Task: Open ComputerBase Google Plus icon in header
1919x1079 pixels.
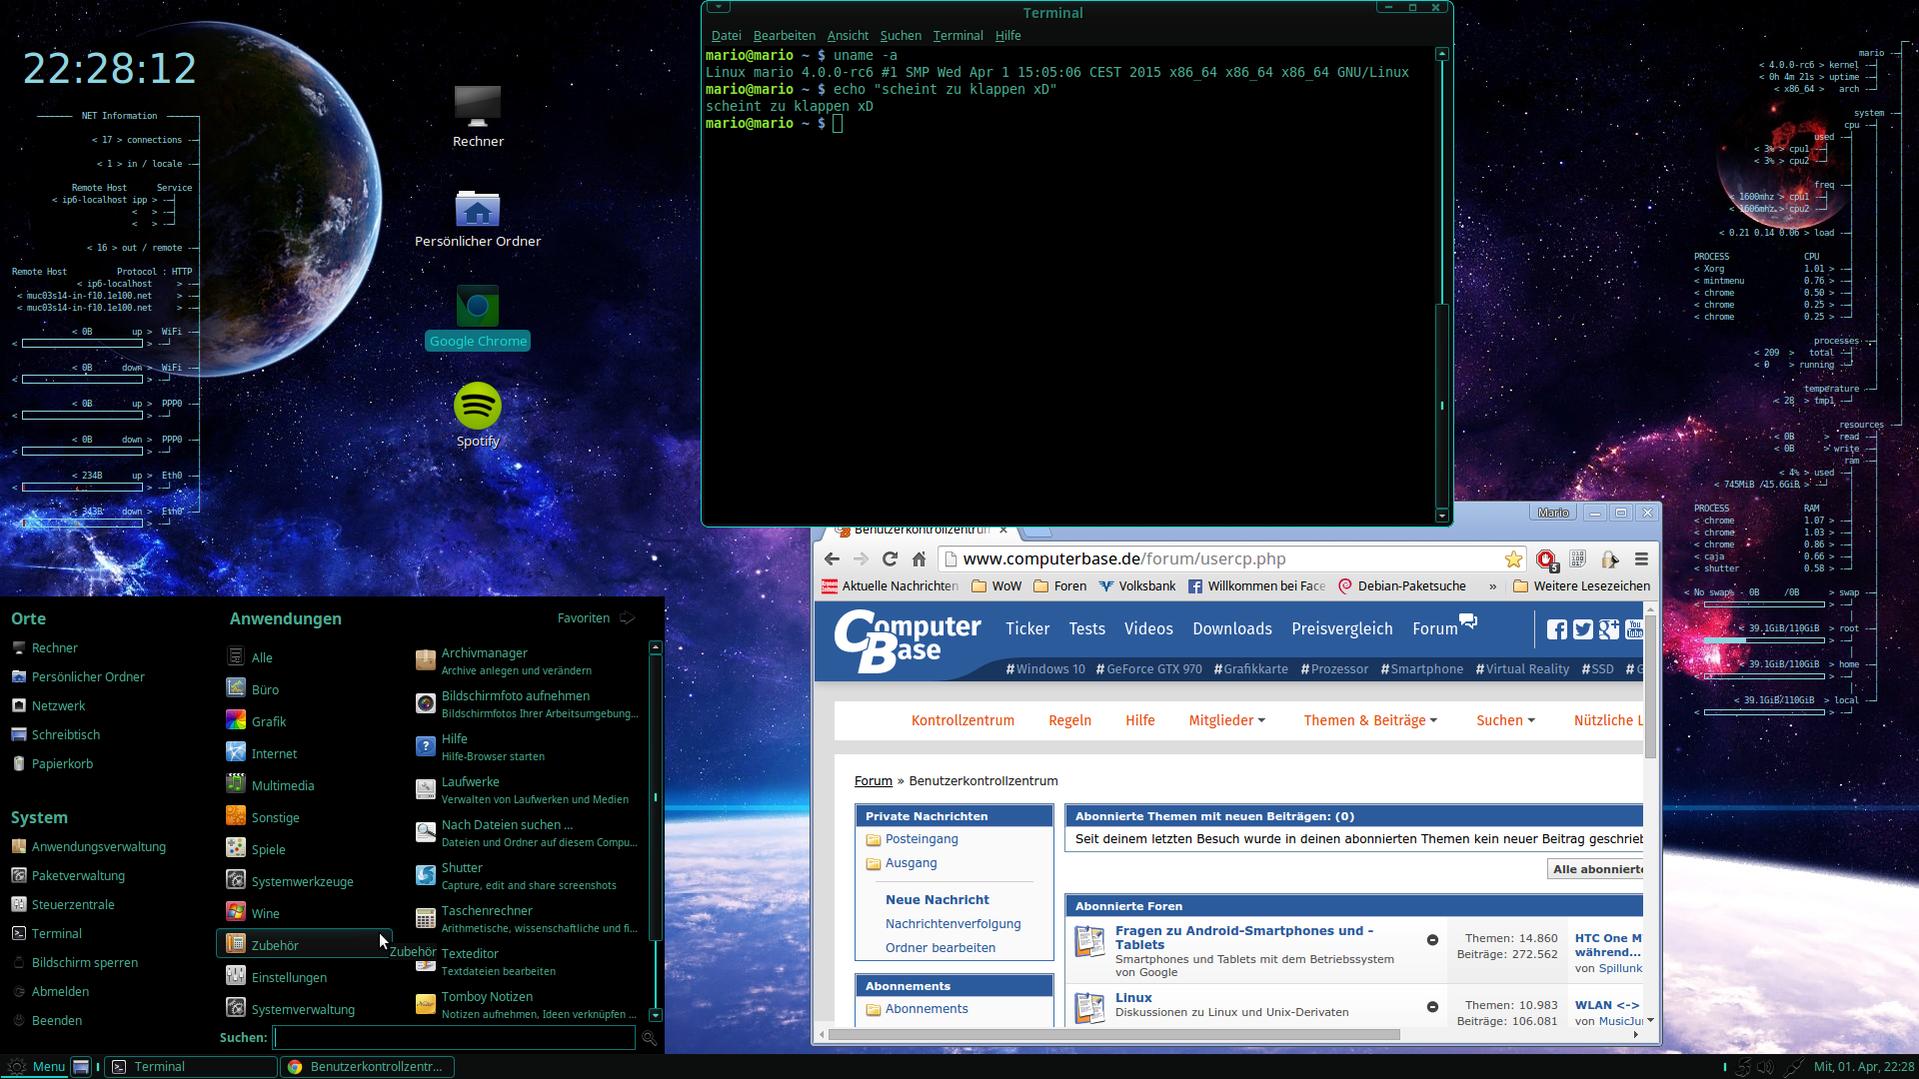Action: click(1608, 629)
